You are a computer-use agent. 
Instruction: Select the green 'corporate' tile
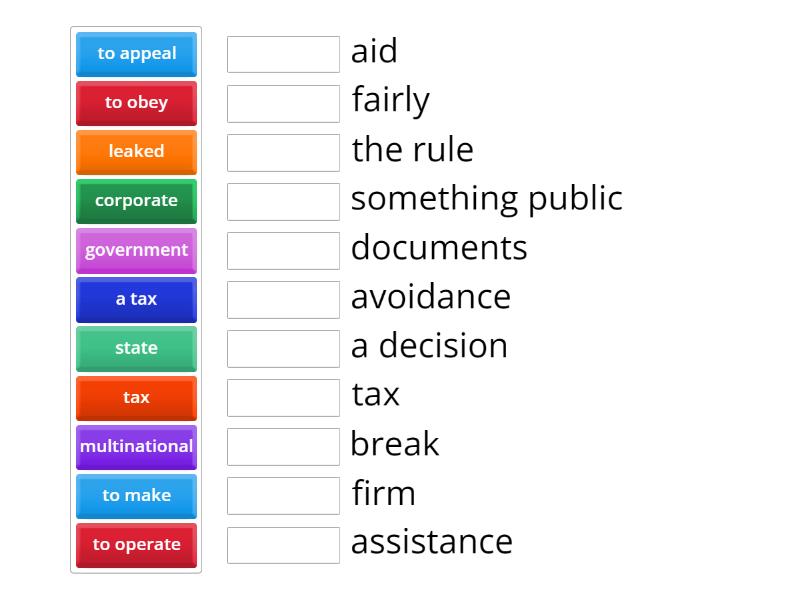[x=136, y=201]
